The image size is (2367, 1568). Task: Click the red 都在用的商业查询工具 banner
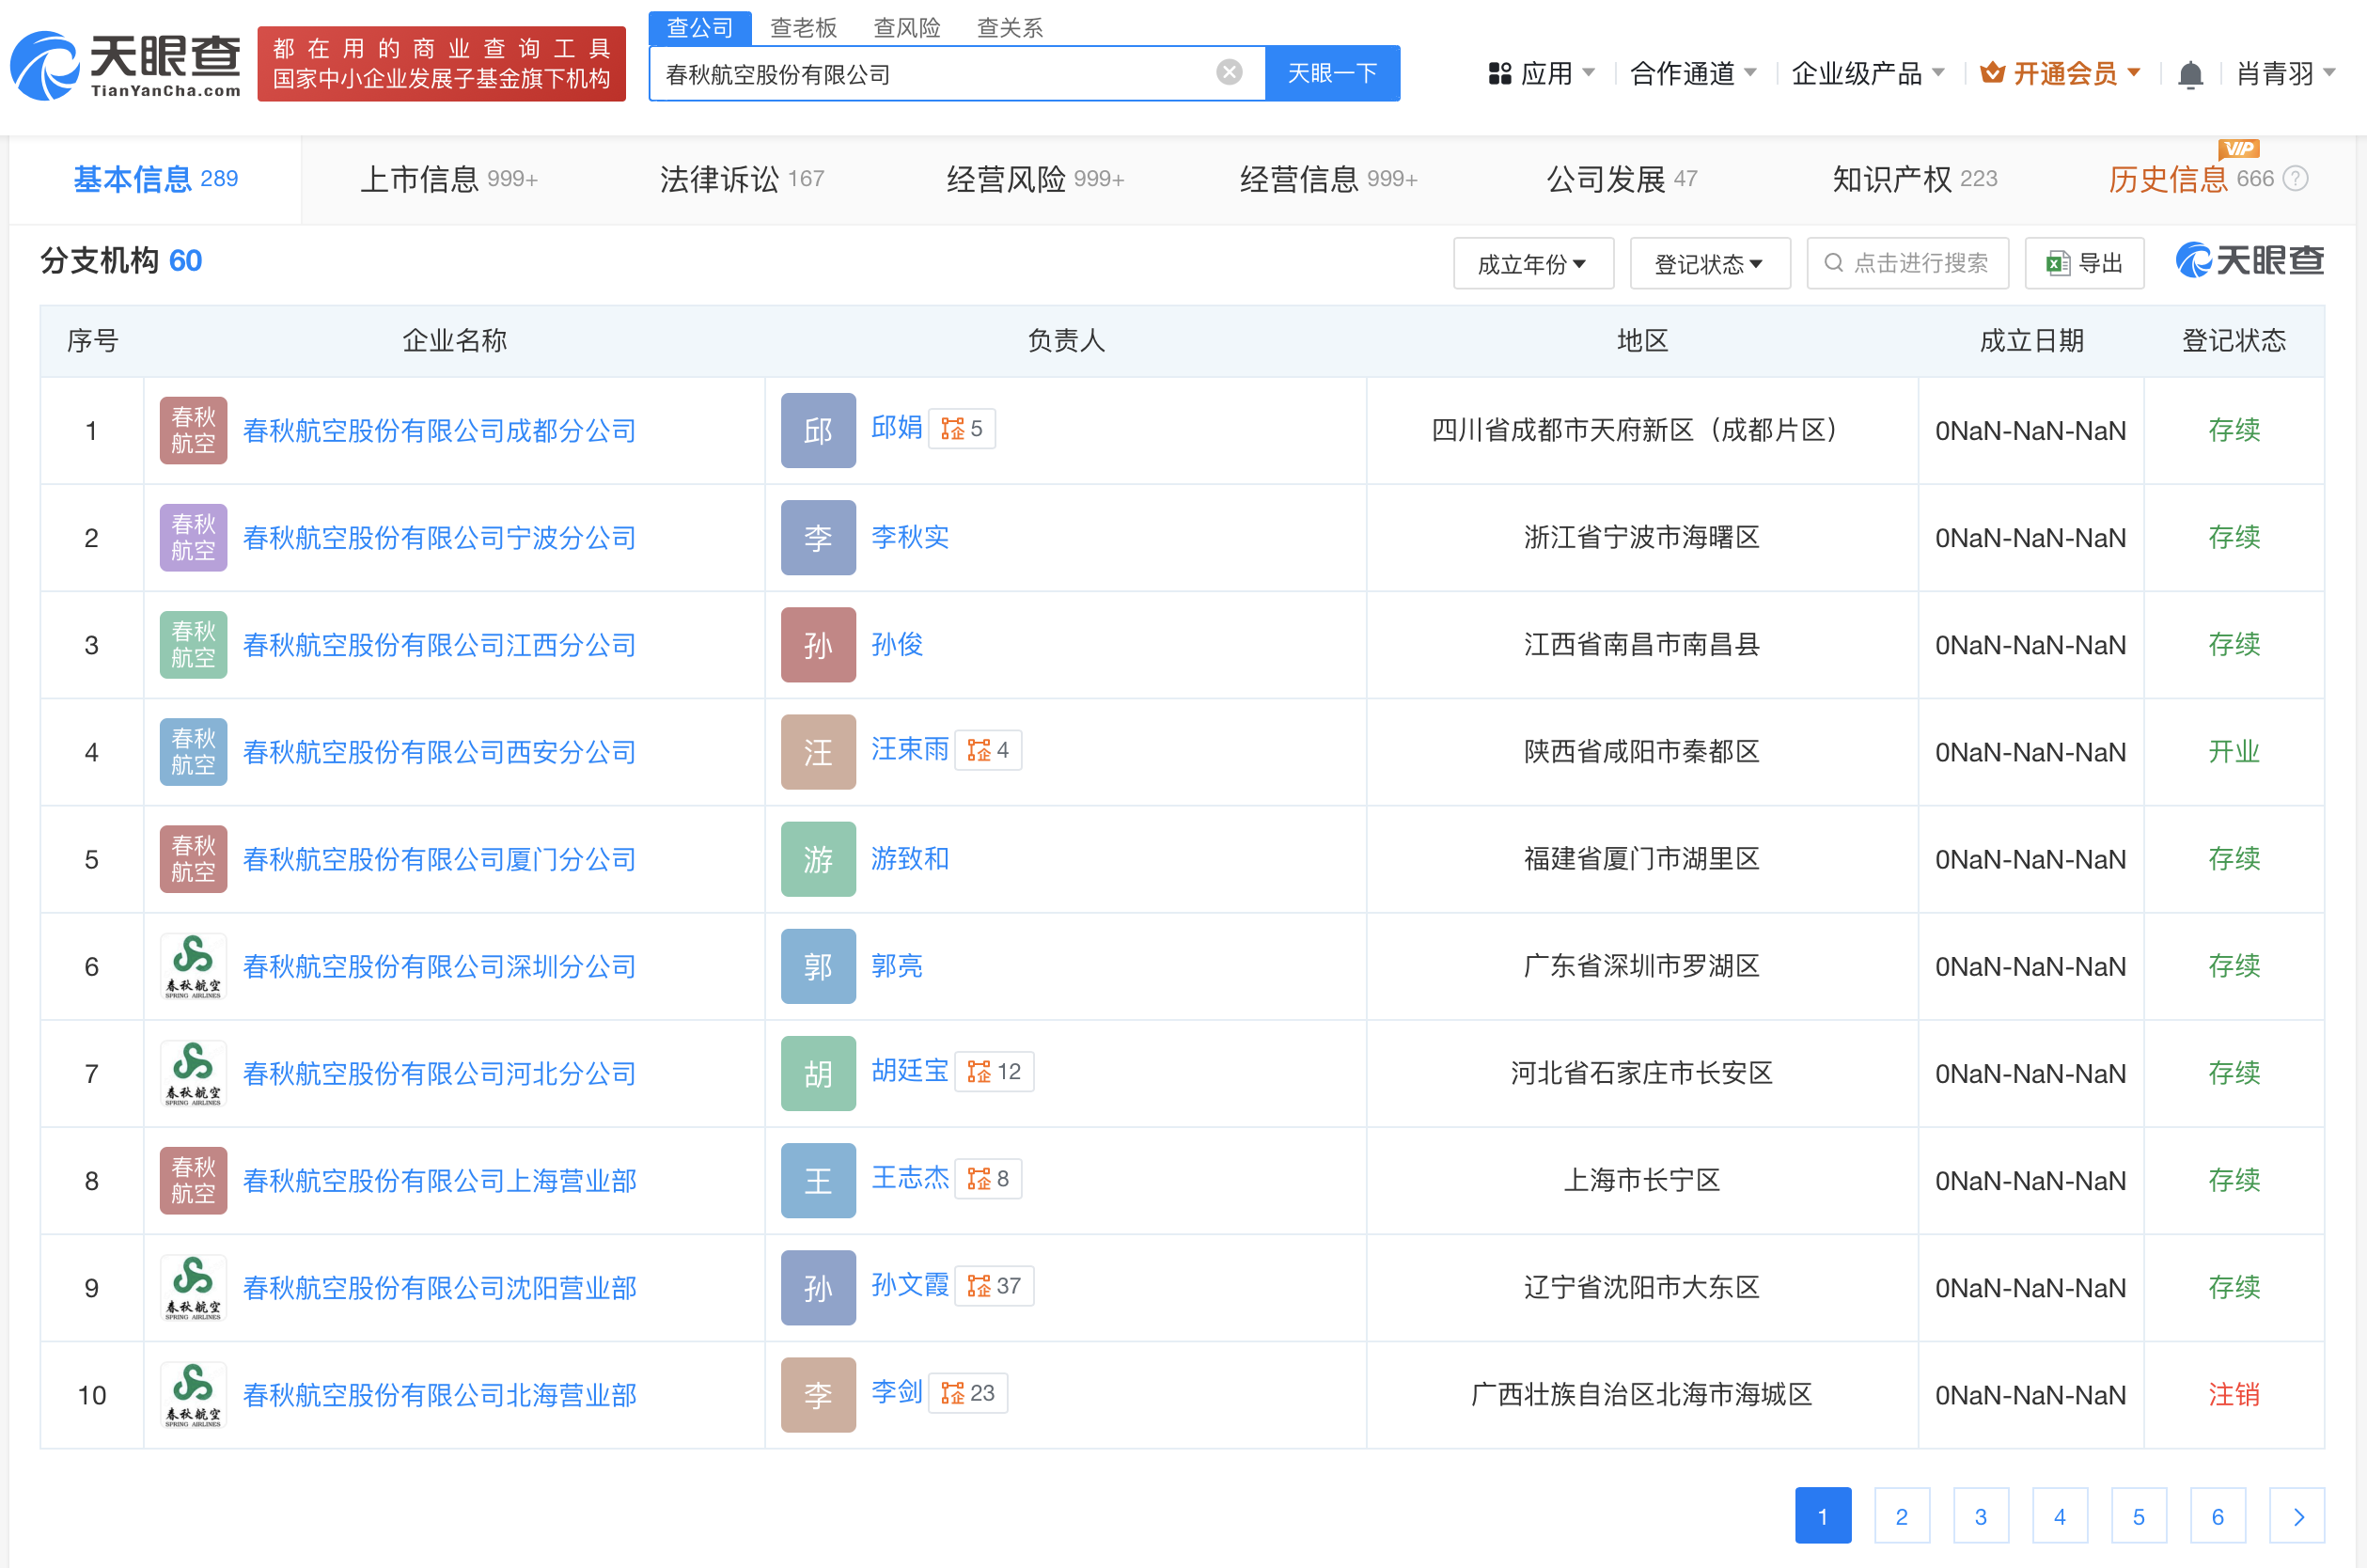(x=441, y=64)
